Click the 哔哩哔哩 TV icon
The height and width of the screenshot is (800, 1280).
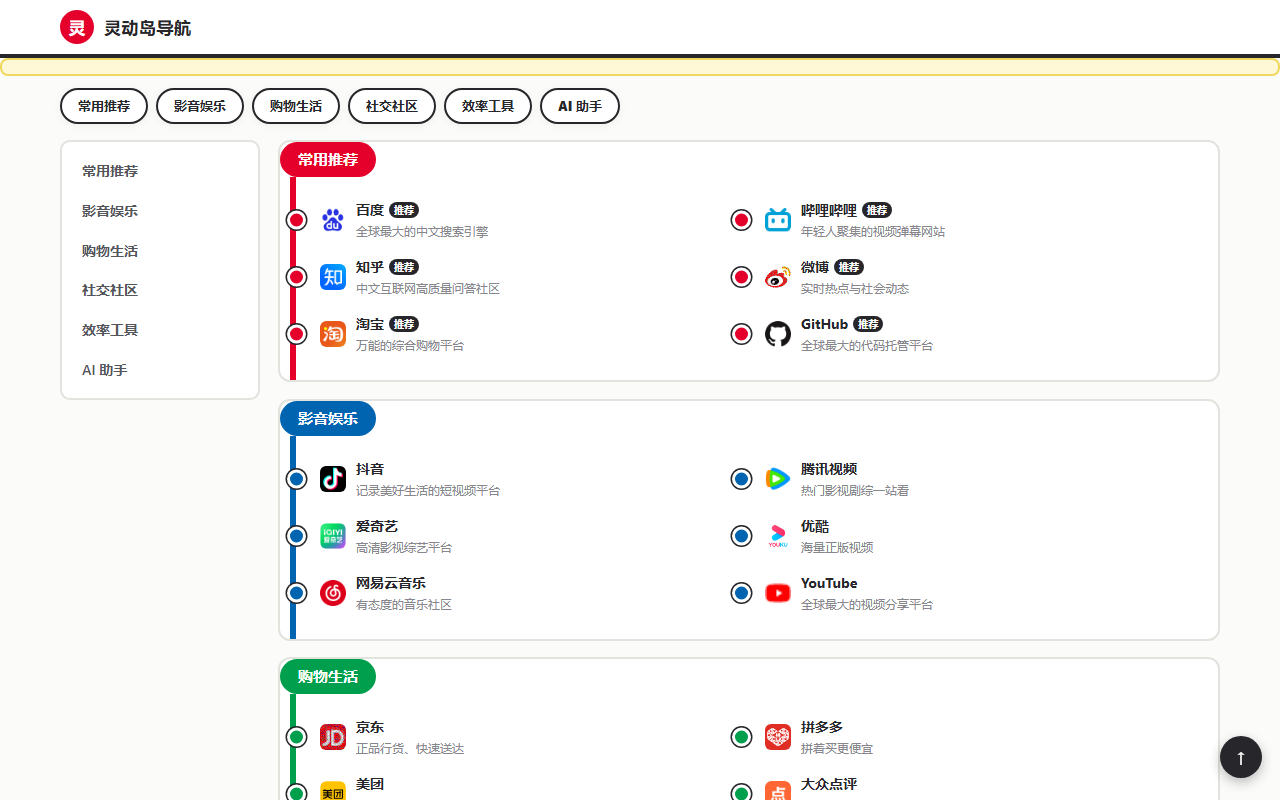coord(778,220)
